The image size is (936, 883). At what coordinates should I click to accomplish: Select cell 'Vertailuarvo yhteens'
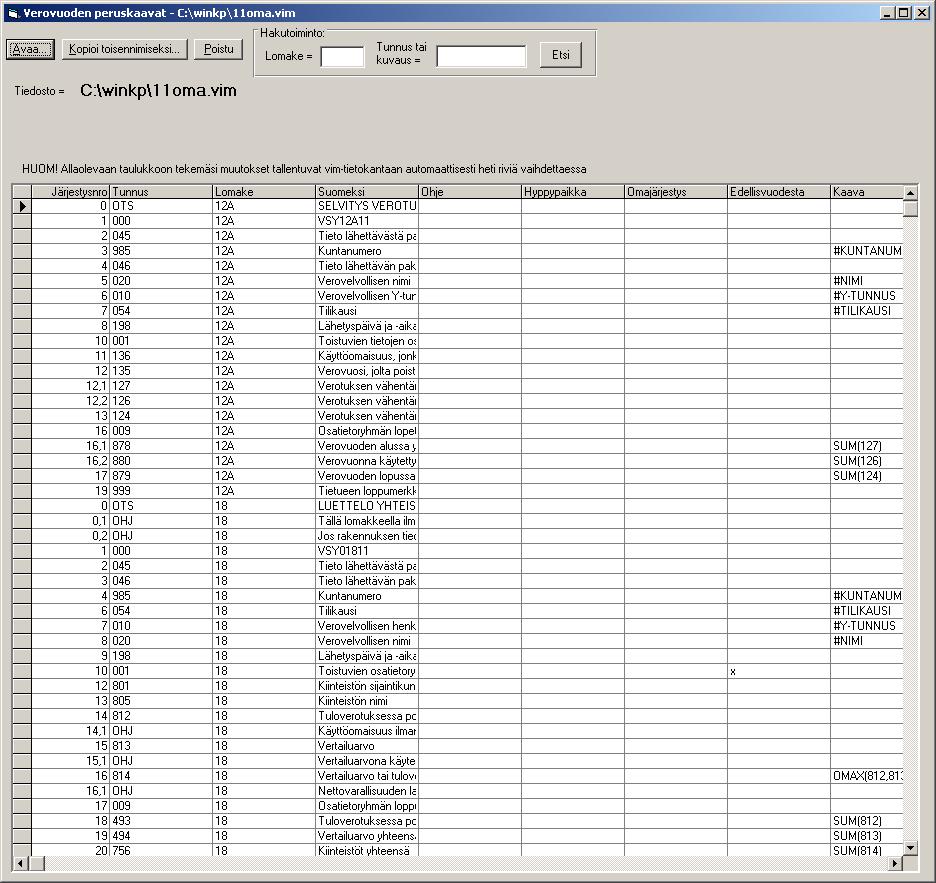pyautogui.click(x=367, y=836)
